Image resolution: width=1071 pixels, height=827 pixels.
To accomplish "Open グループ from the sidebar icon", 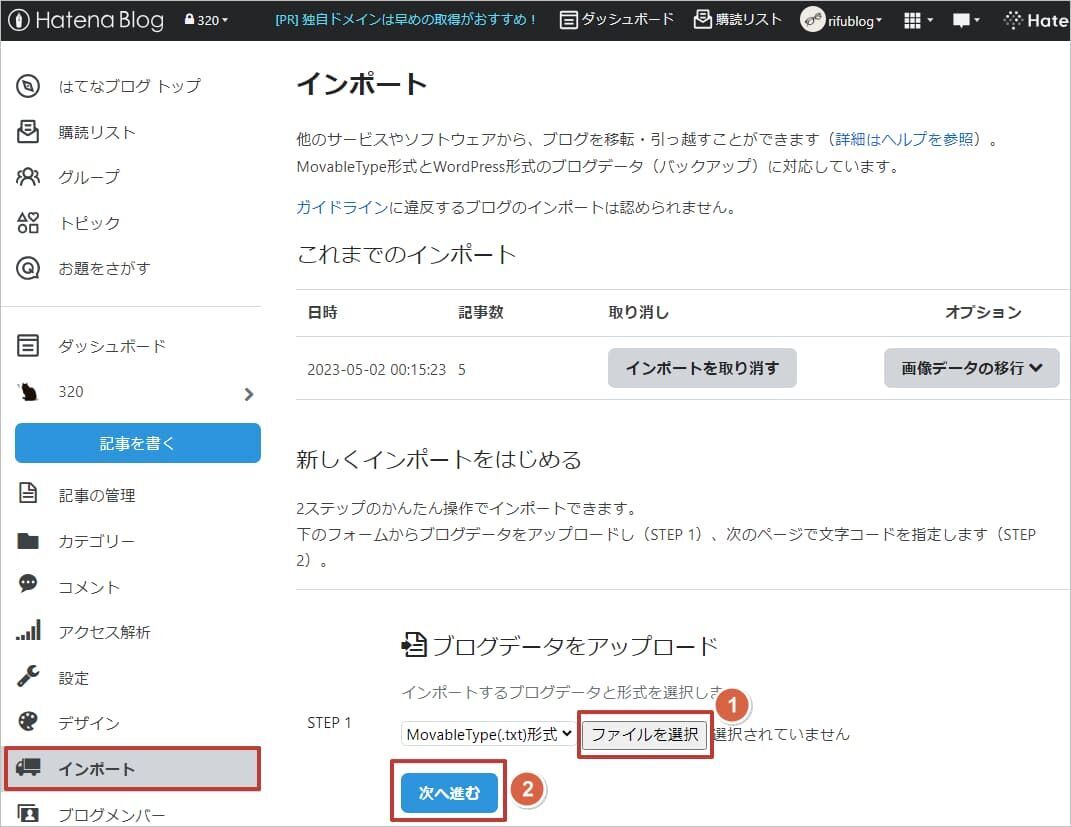I will 28,177.
